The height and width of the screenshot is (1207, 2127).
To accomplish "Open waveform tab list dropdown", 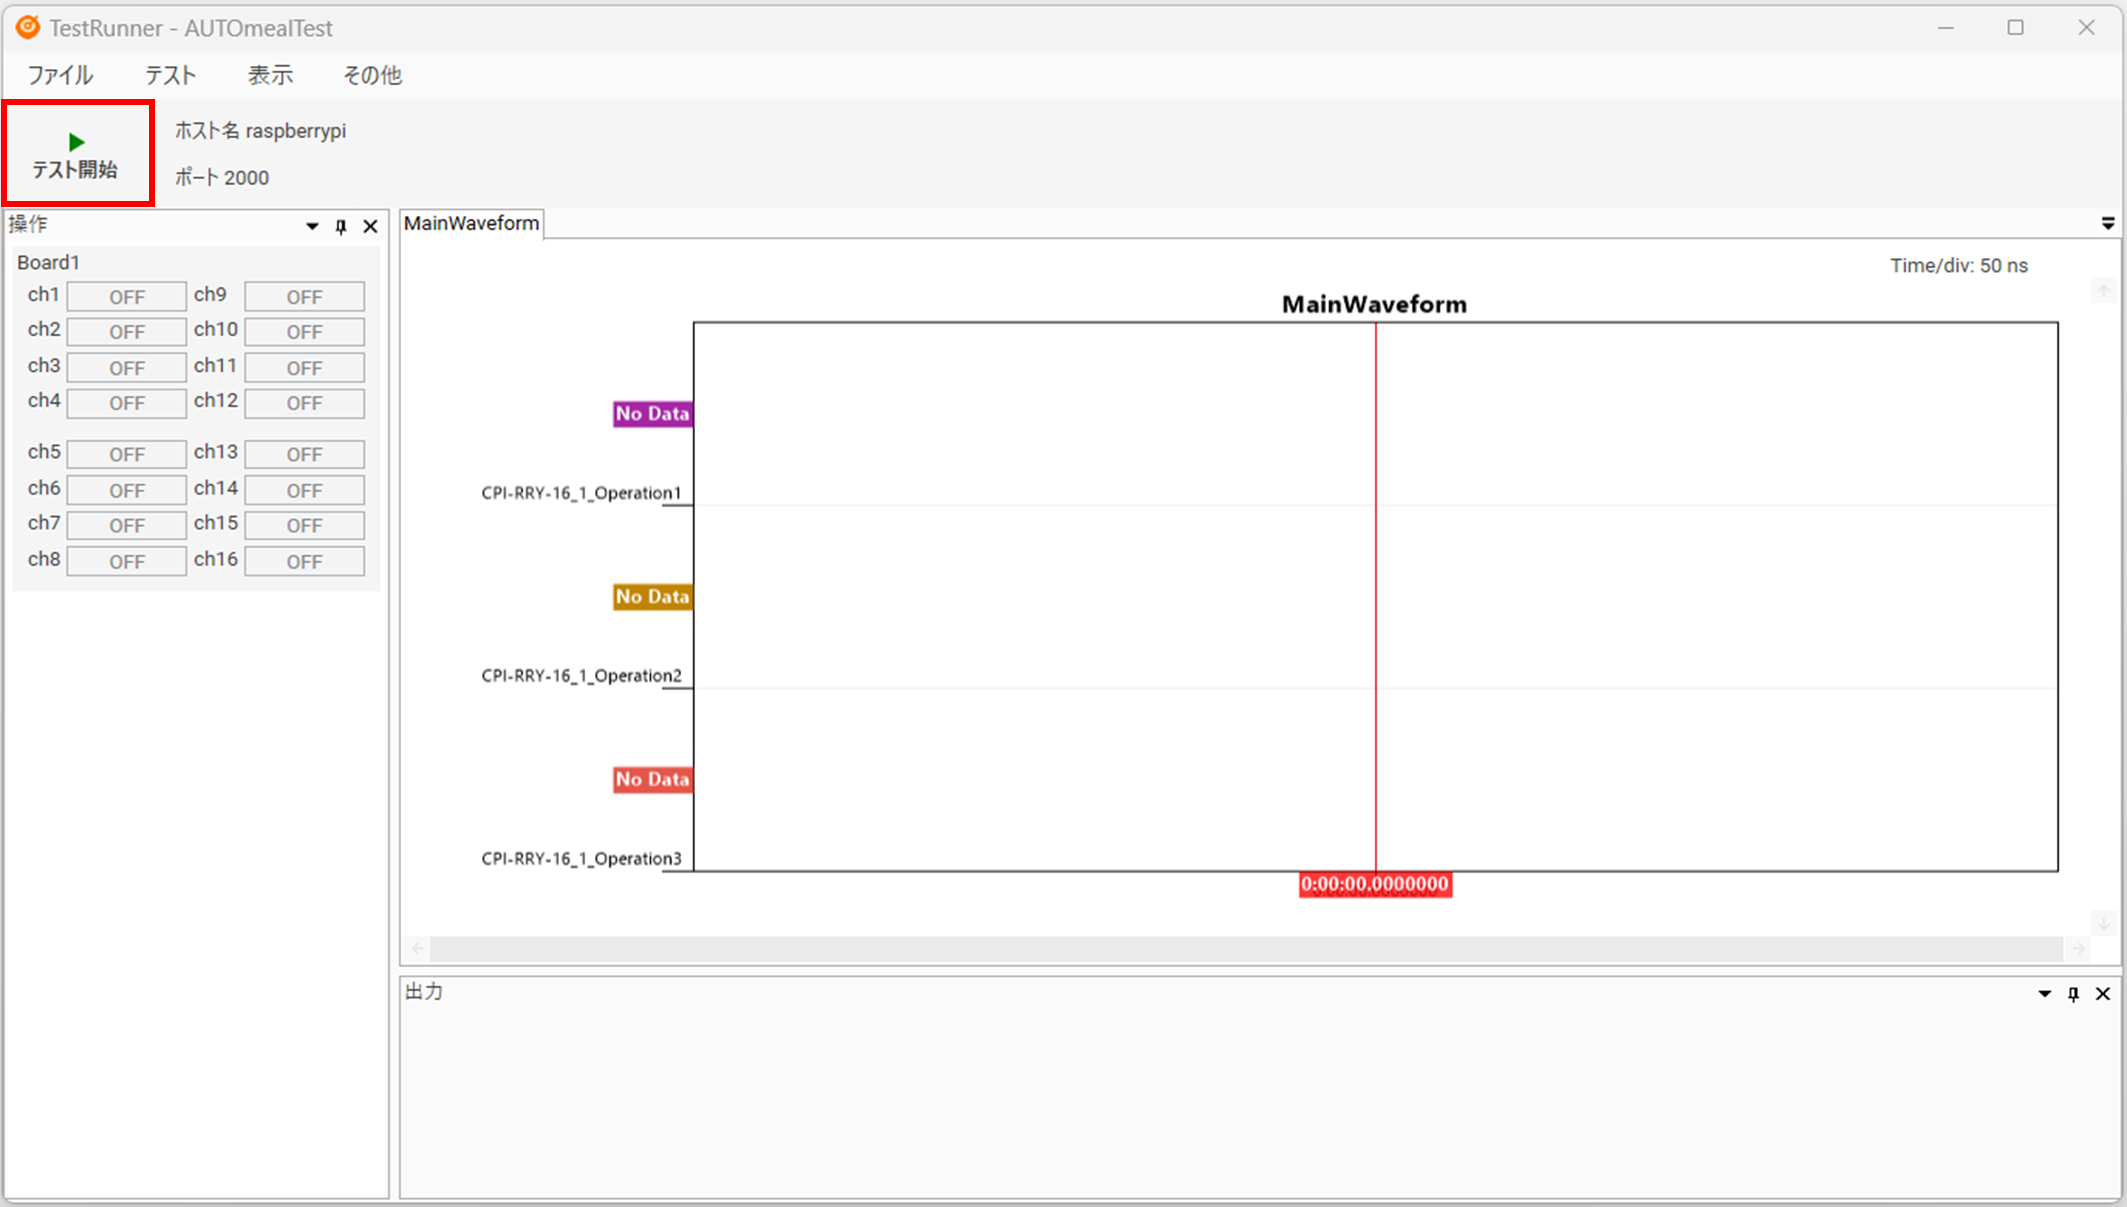I will point(2107,224).
